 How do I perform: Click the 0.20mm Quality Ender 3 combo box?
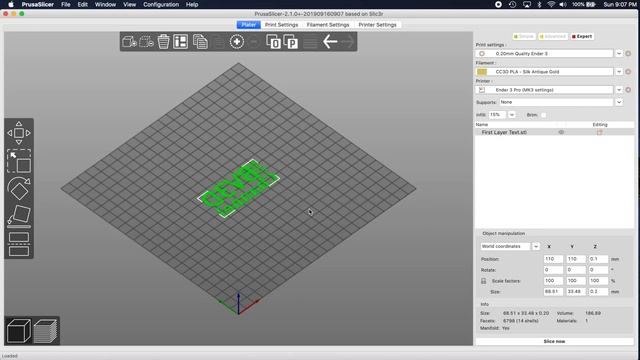coord(544,53)
